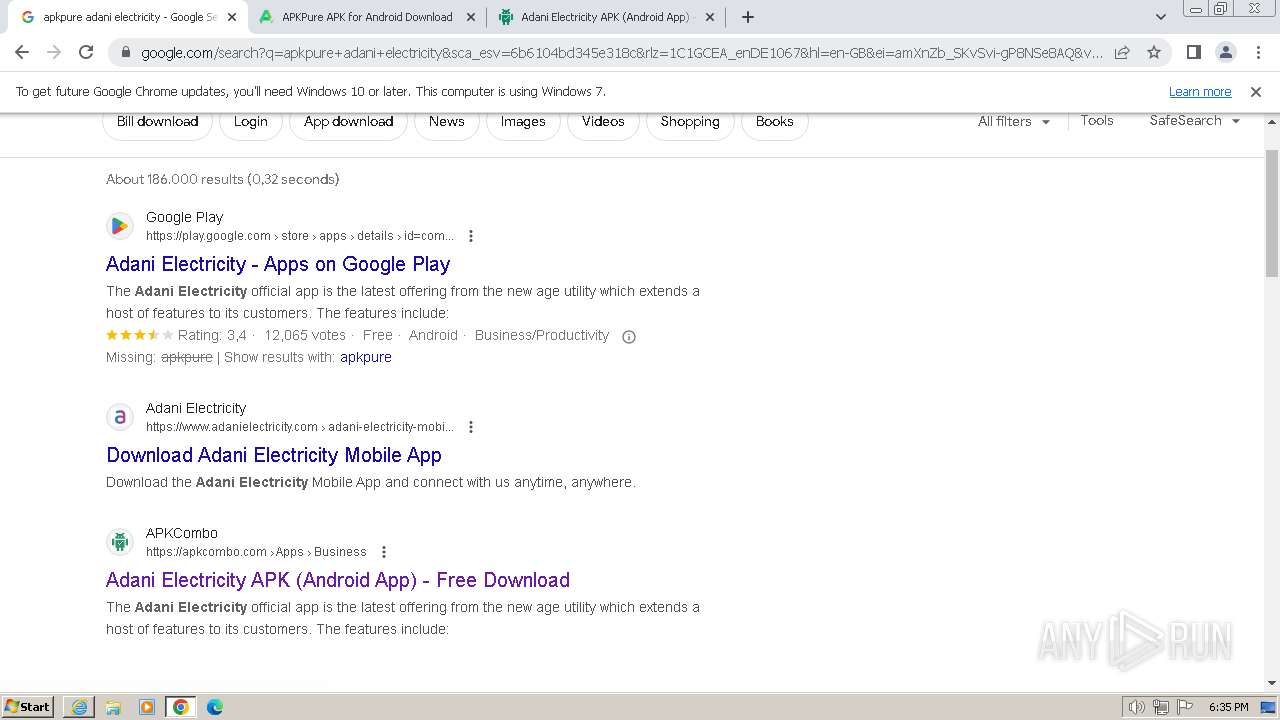This screenshot has height=720, width=1280.
Task: Switch to Videos results
Action: pyautogui.click(x=603, y=122)
